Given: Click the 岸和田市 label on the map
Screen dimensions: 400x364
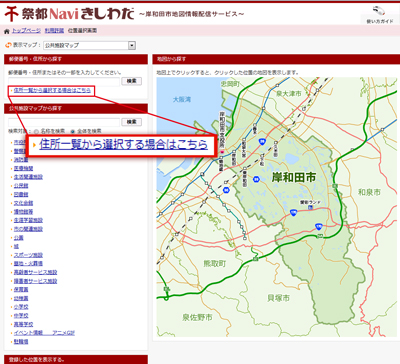Looking at the screenshot, I should (x=293, y=177).
